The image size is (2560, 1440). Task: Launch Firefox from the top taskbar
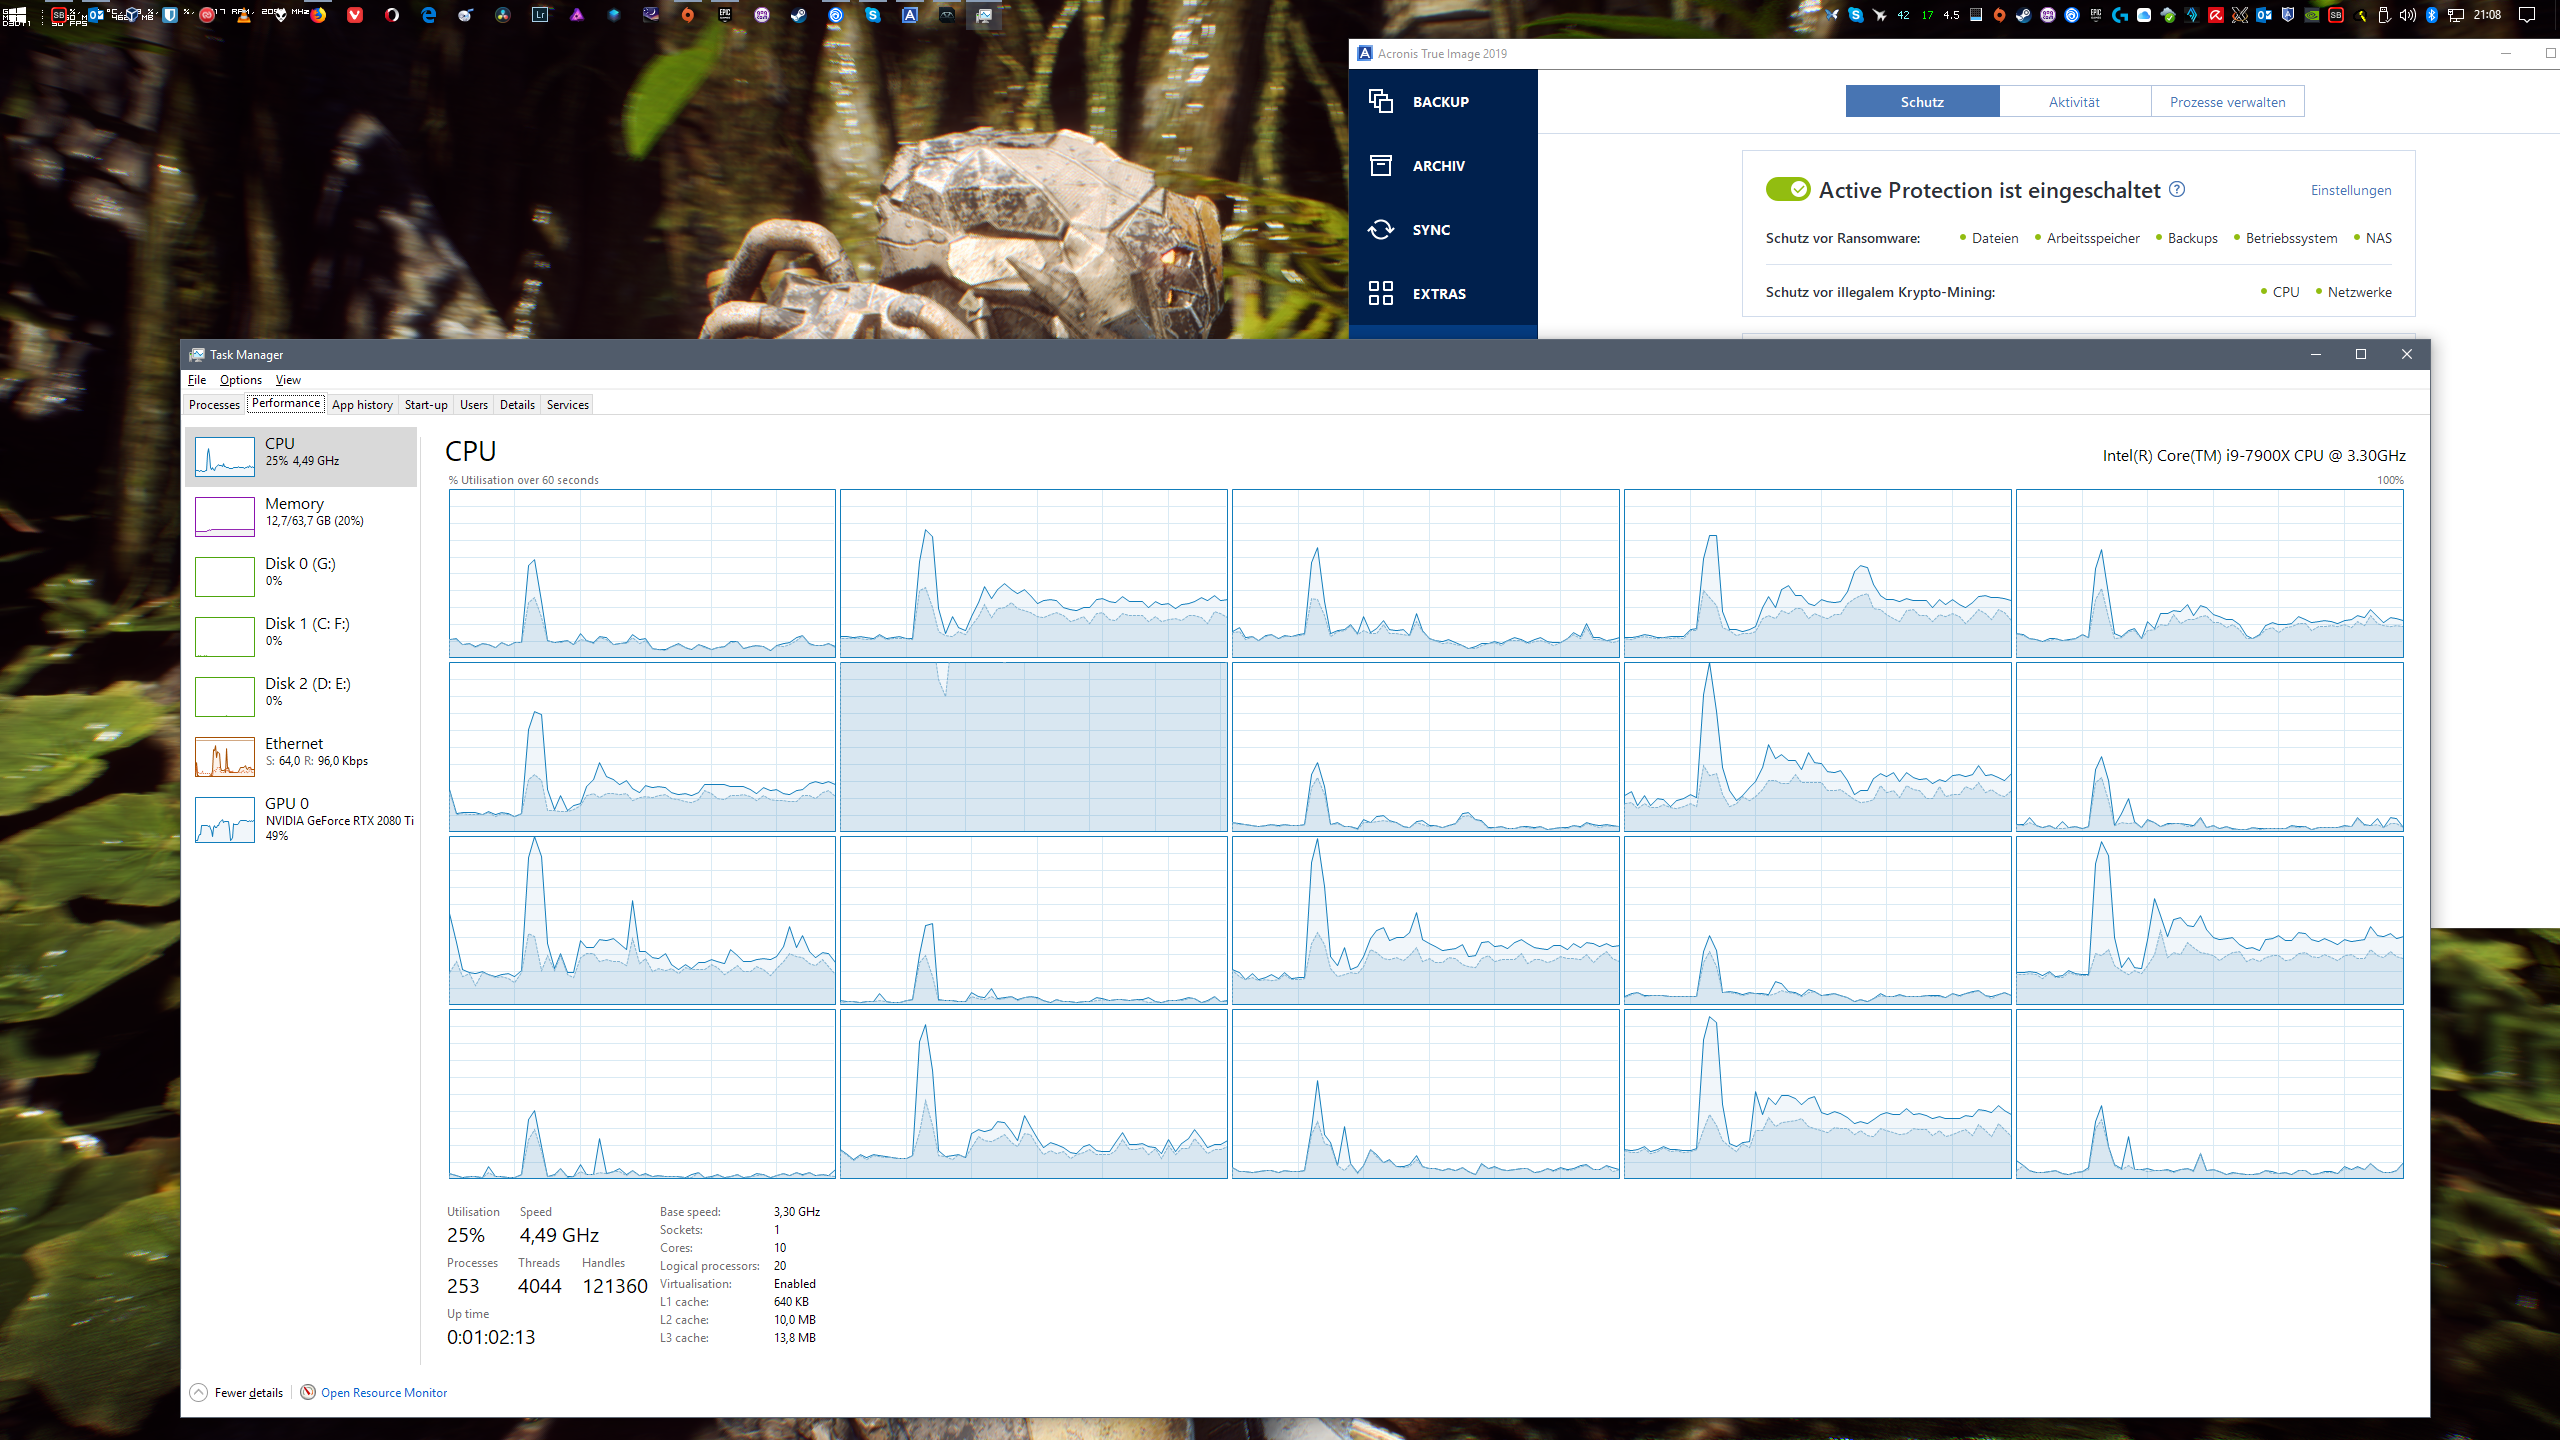point(318,15)
